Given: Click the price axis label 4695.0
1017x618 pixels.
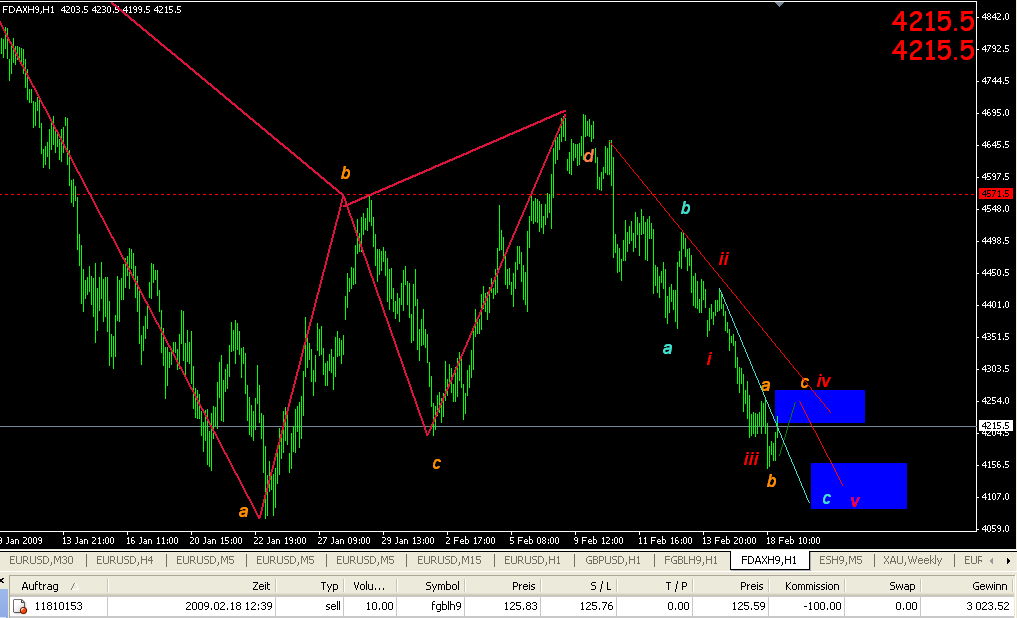Looking at the screenshot, I should coord(996,113).
